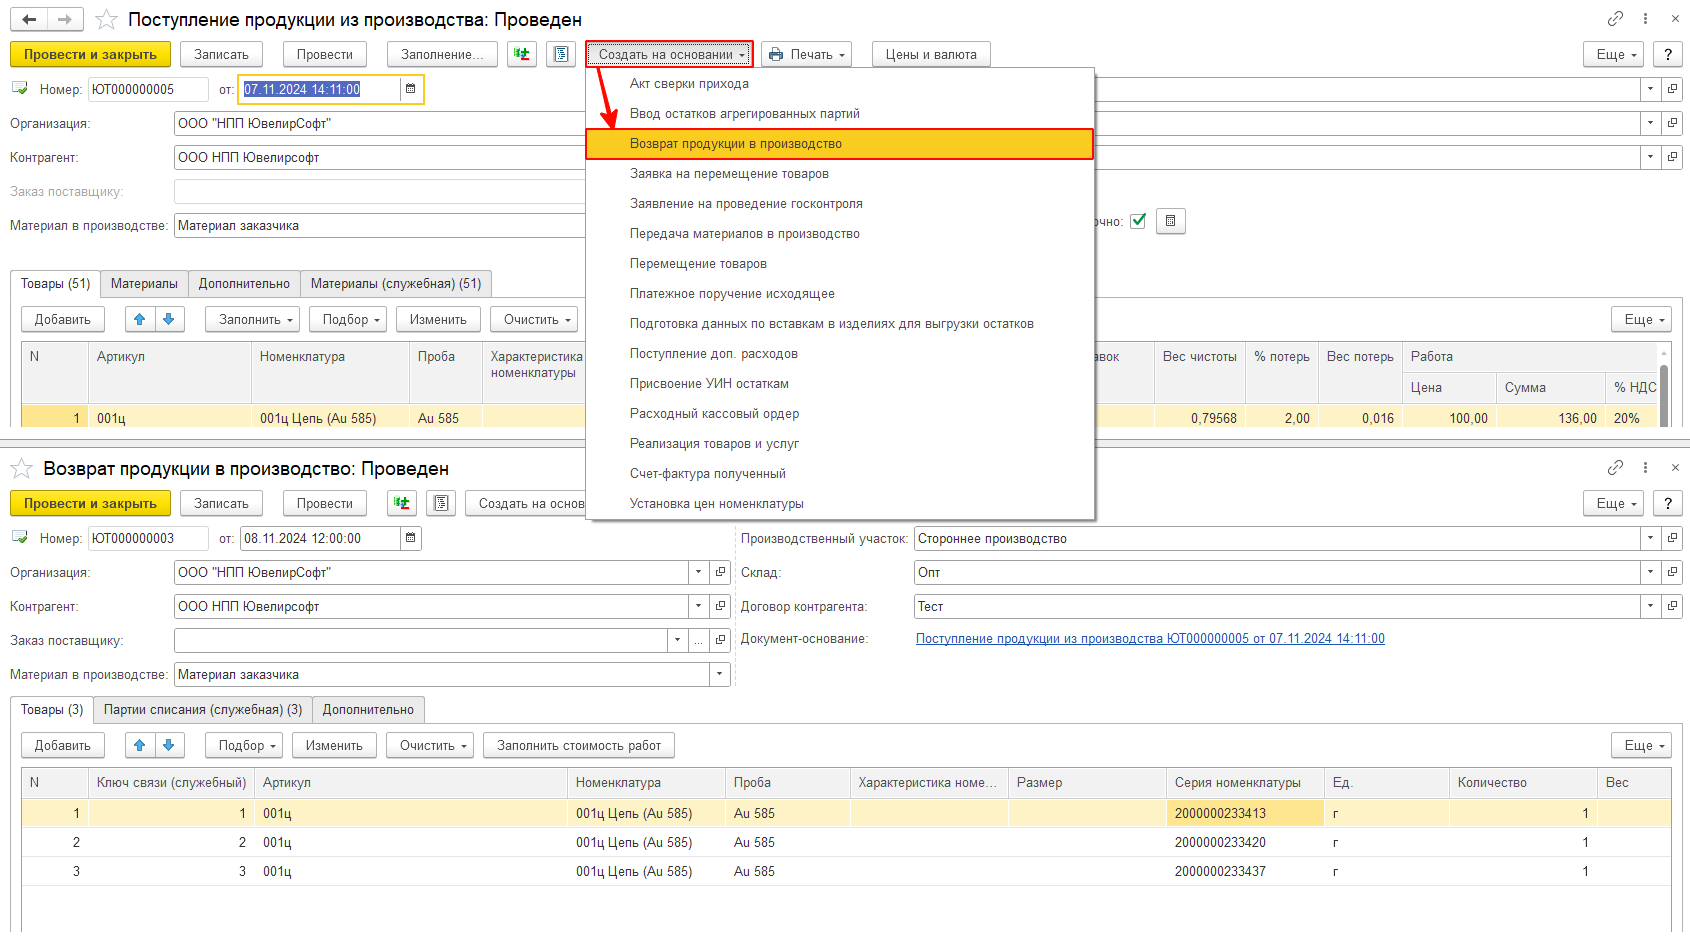Go forward with the right arrow navigation icon
Viewport: 1690px width, 941px height.
(x=65, y=20)
